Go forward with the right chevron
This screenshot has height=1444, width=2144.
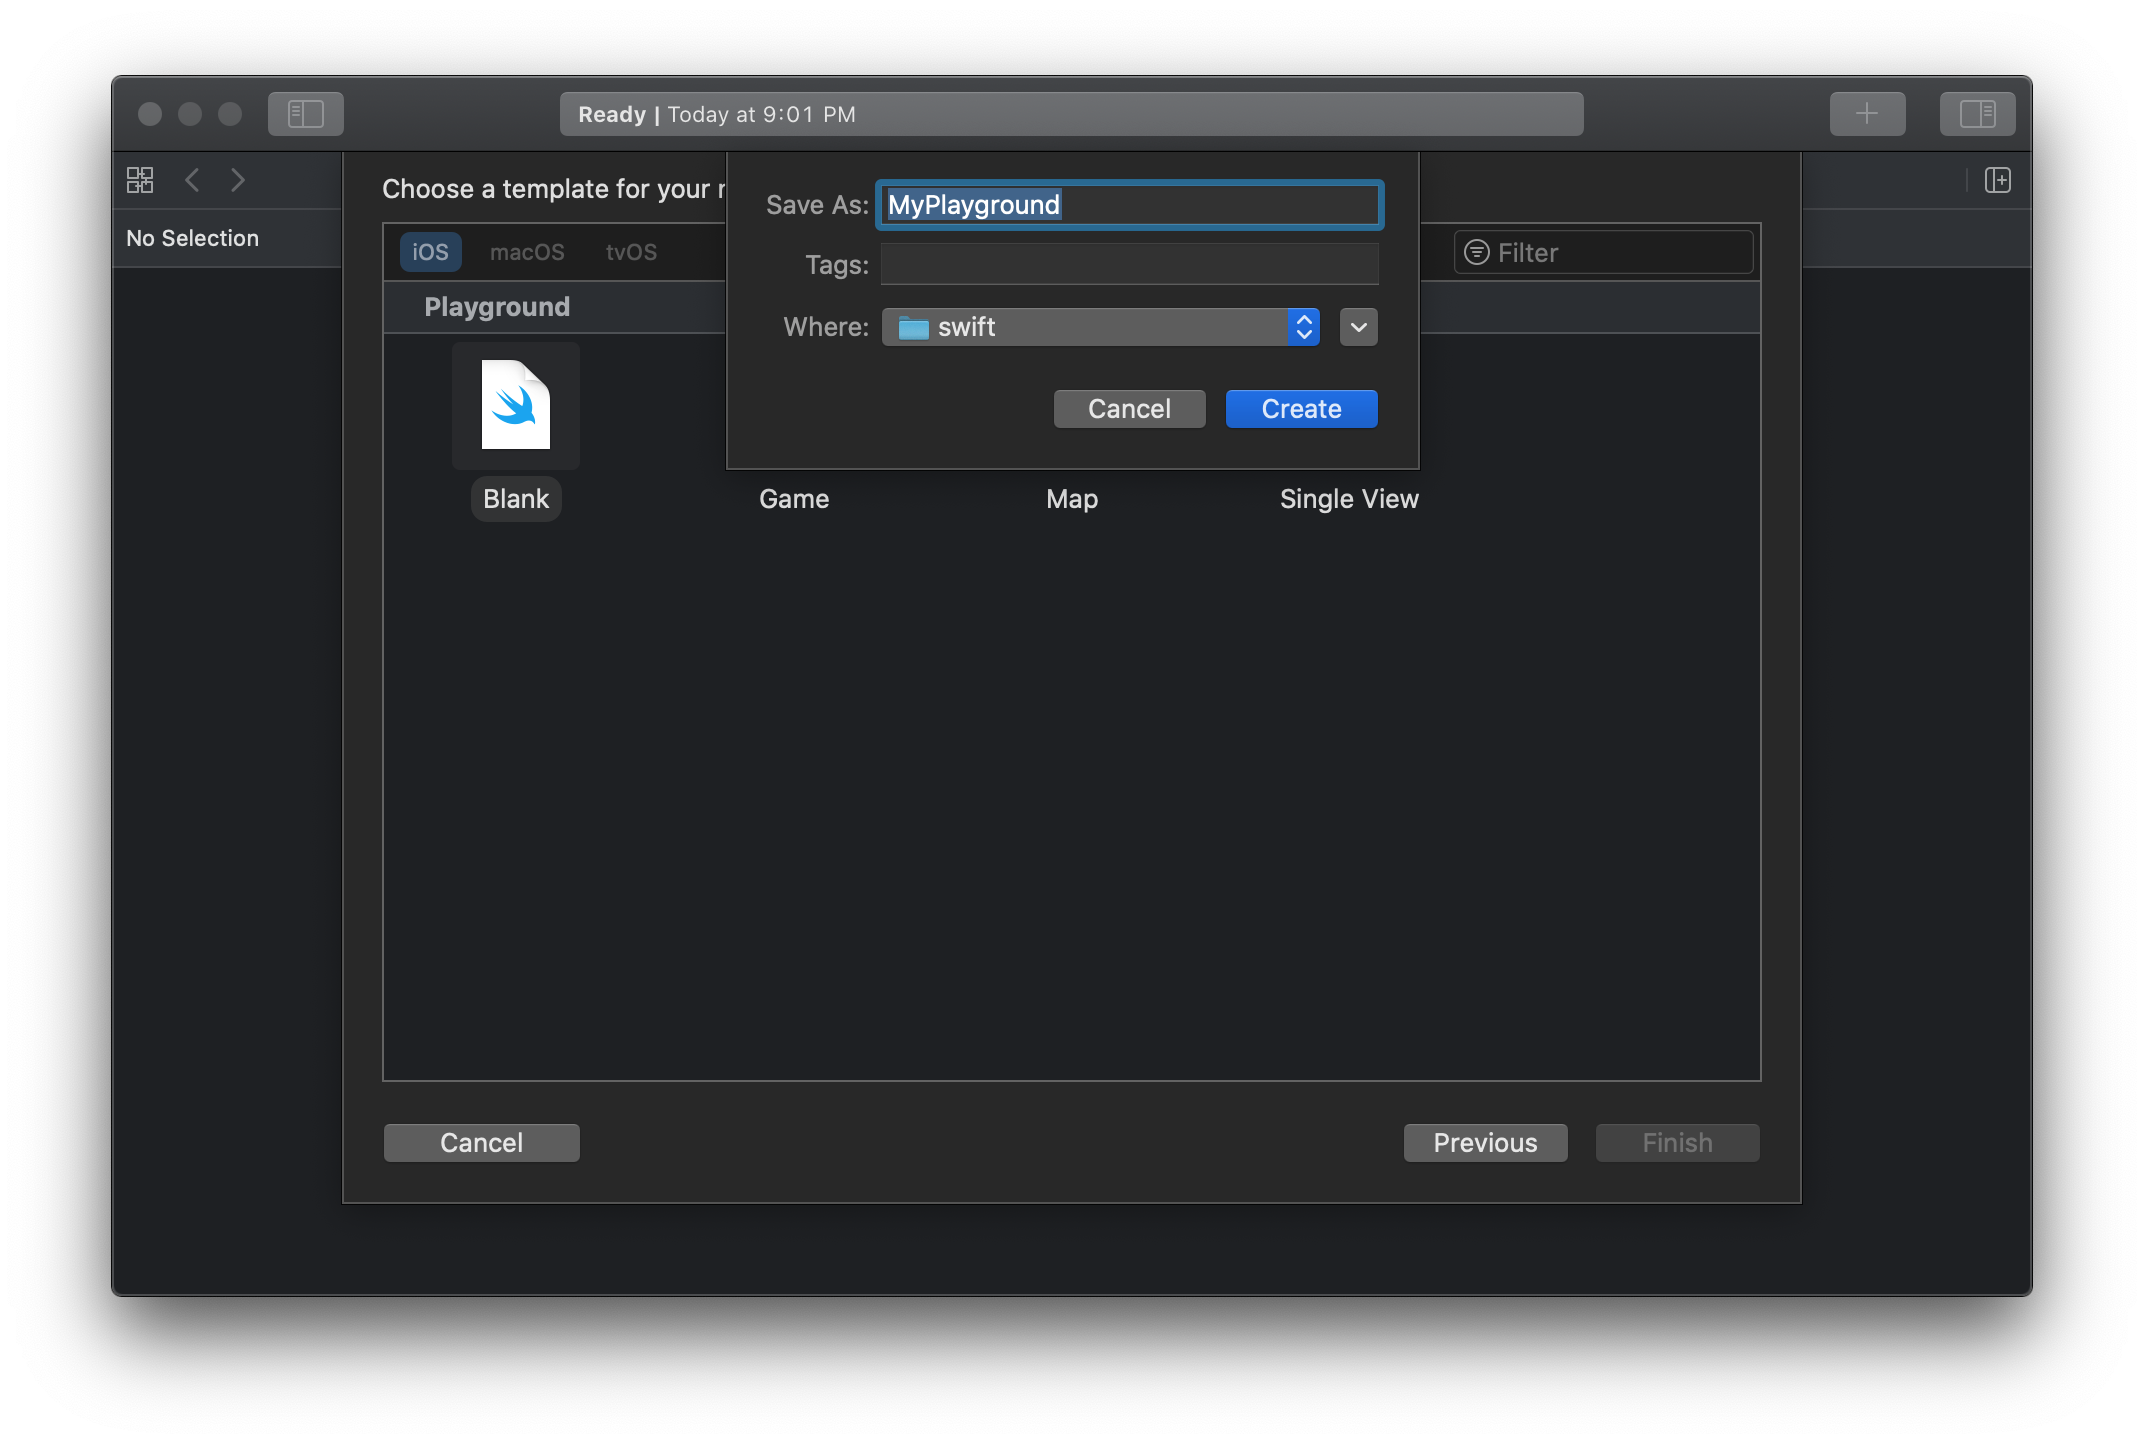coord(237,180)
